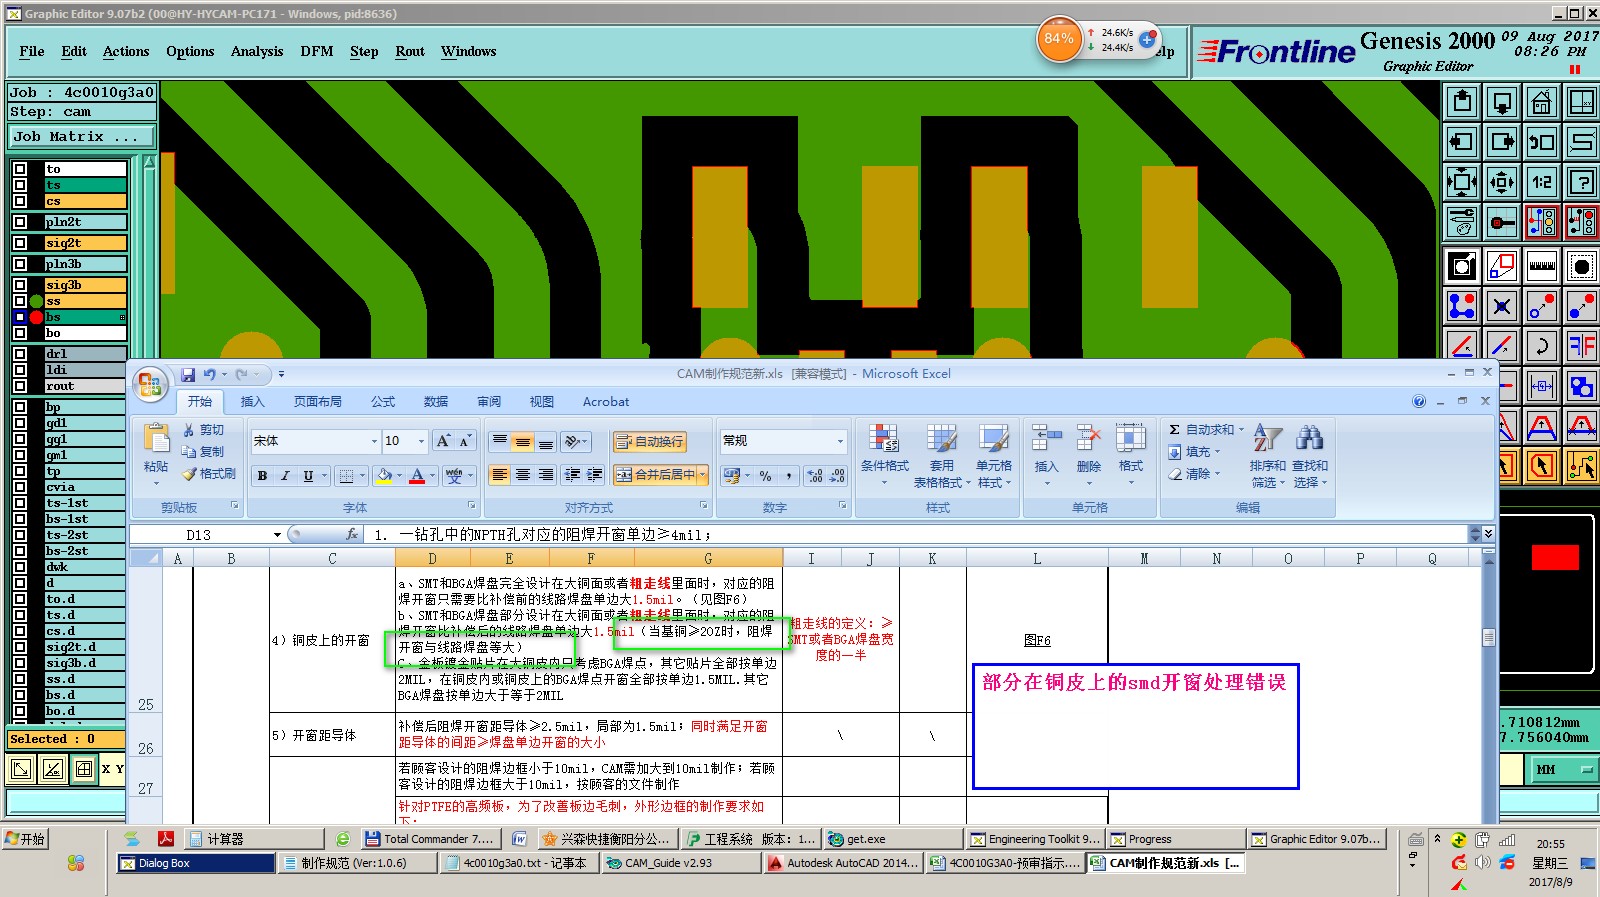Click the pan up arrow icon in Genesis toolbar

point(1462,102)
